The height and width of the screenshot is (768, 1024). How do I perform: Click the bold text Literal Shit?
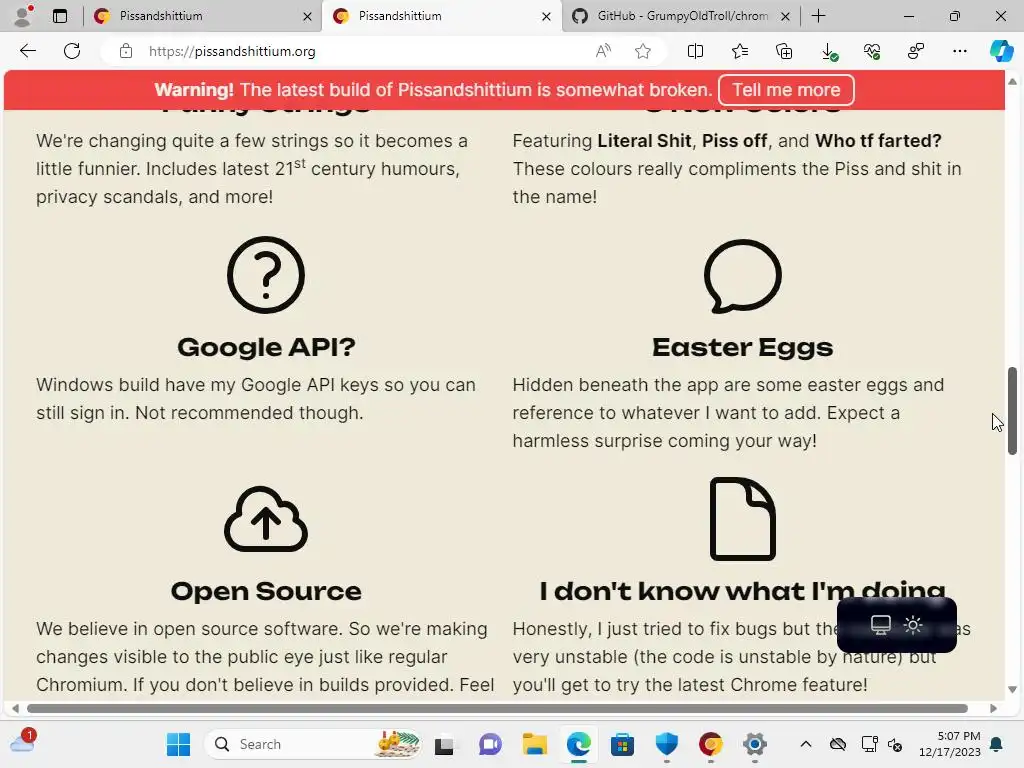click(644, 141)
